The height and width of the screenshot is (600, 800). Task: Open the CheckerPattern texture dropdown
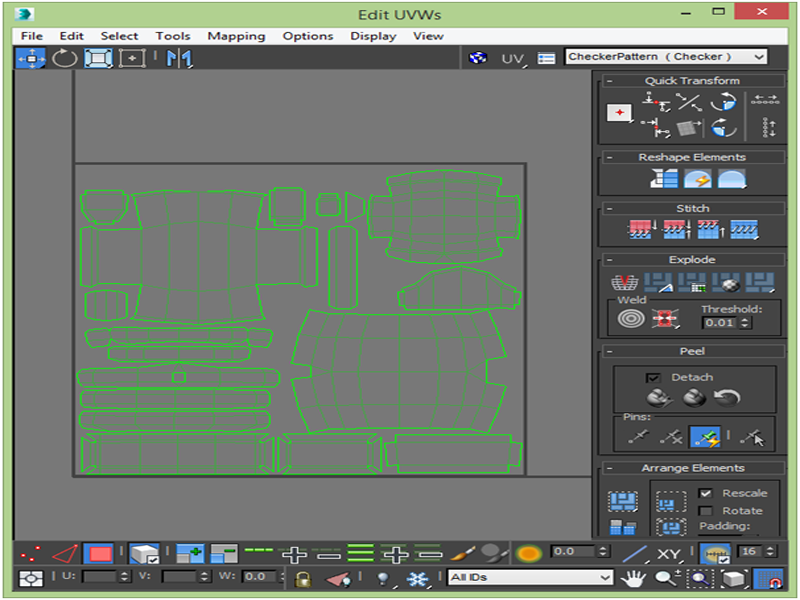point(666,57)
